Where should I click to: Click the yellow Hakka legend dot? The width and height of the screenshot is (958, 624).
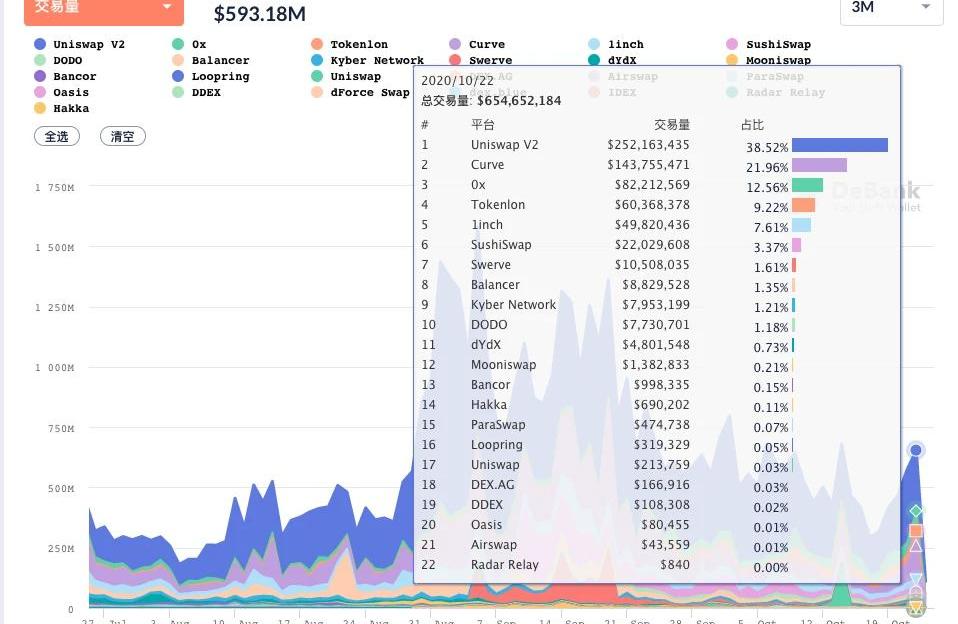click(40, 108)
